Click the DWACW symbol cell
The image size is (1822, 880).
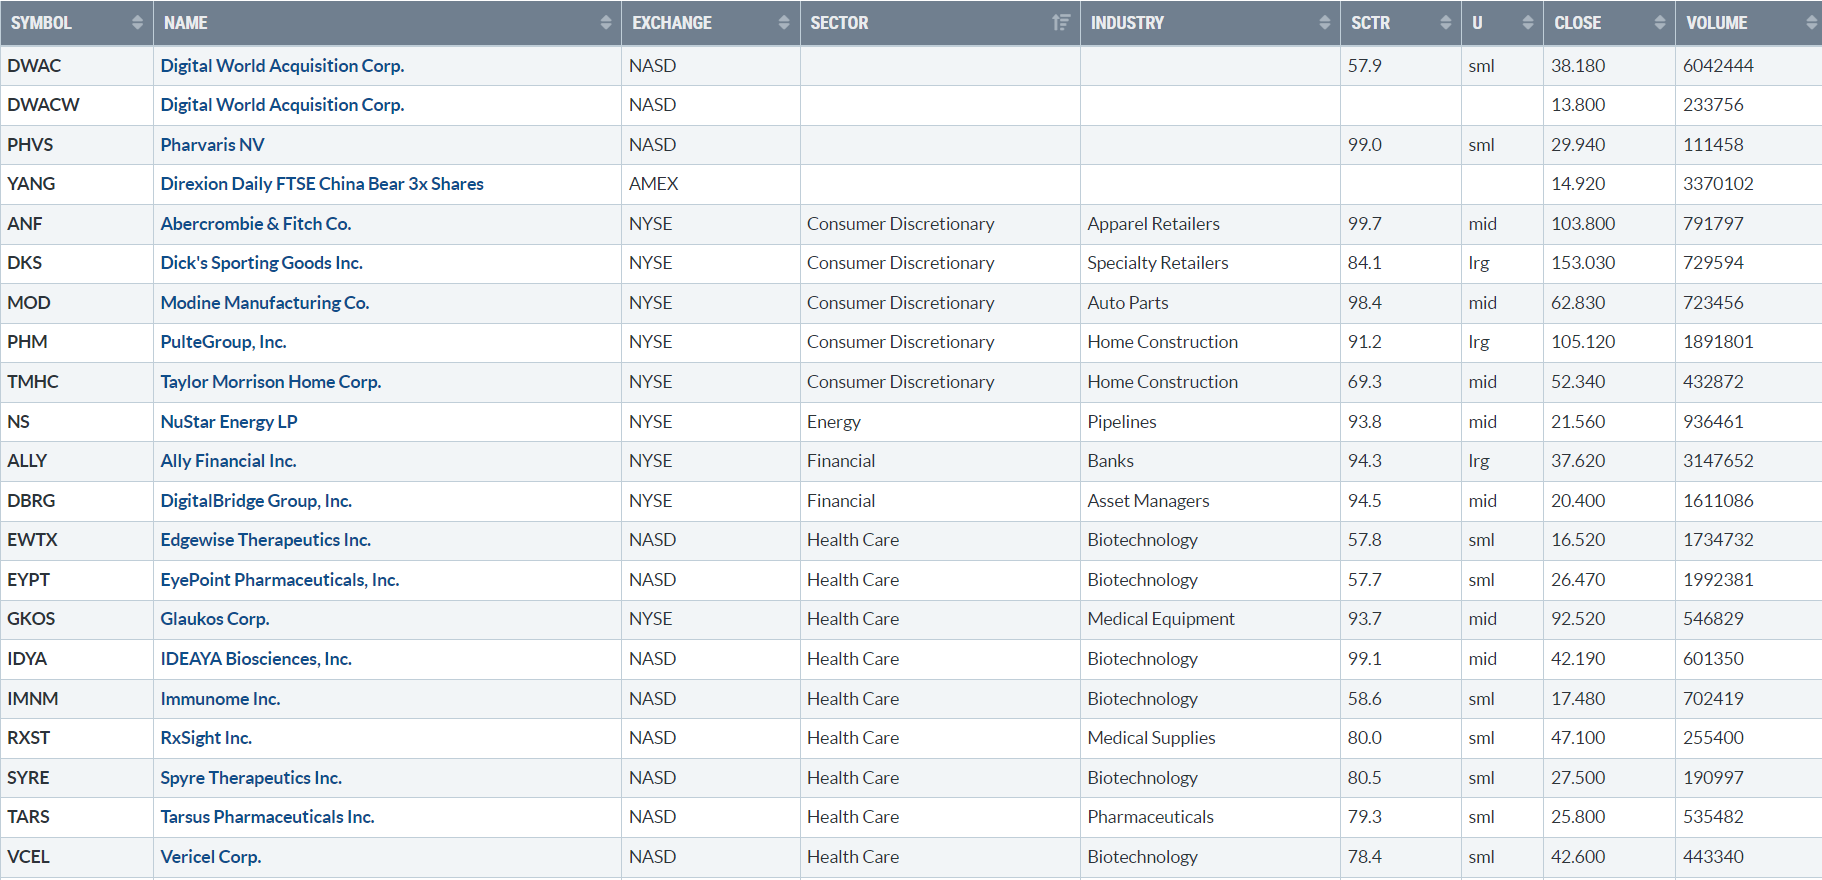click(x=43, y=105)
